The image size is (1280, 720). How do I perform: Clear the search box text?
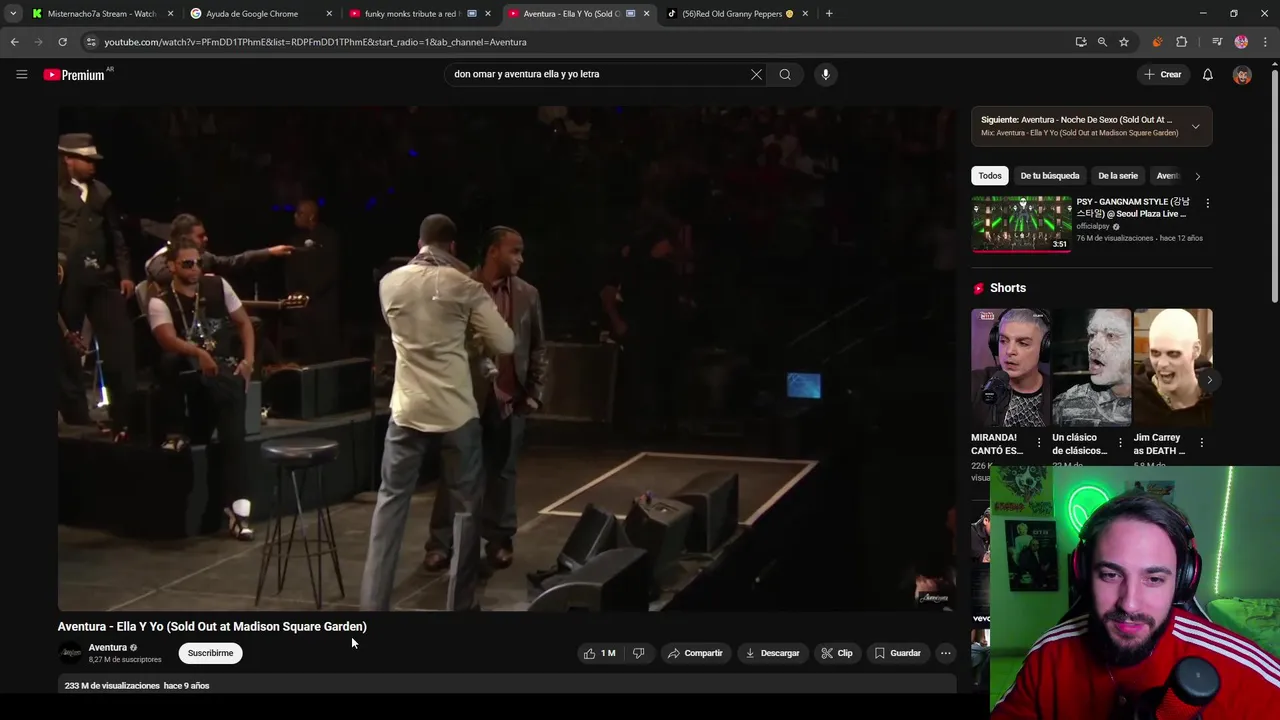(x=756, y=74)
